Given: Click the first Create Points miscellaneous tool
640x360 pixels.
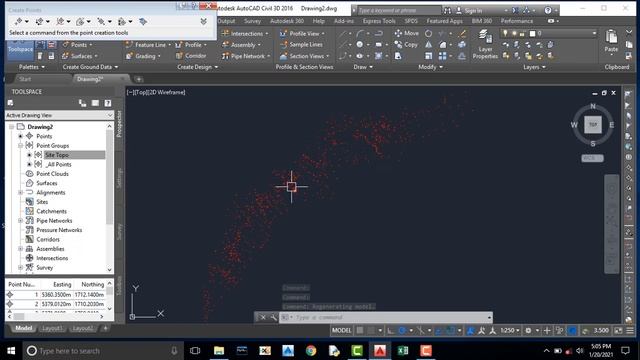Looking at the screenshot, I should [x=18, y=21].
